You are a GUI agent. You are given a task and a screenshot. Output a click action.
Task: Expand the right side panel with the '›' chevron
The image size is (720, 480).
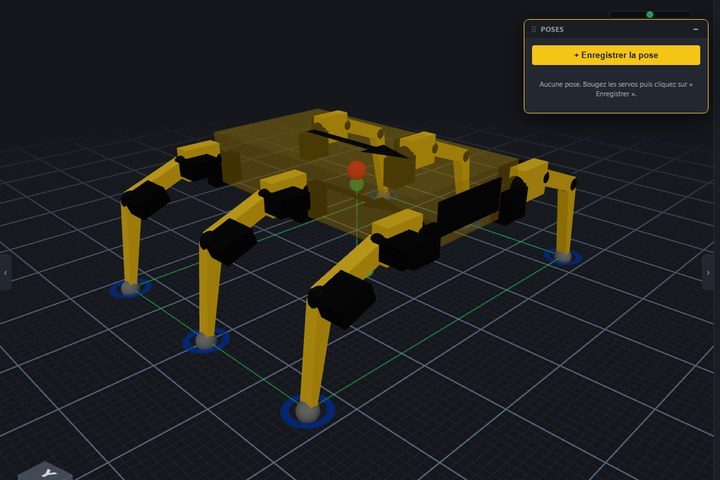(x=708, y=273)
